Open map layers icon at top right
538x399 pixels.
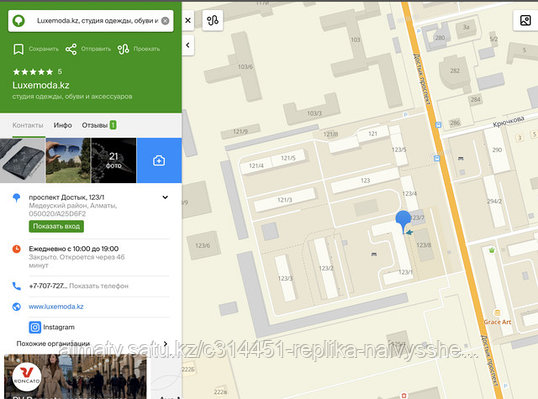(525, 20)
